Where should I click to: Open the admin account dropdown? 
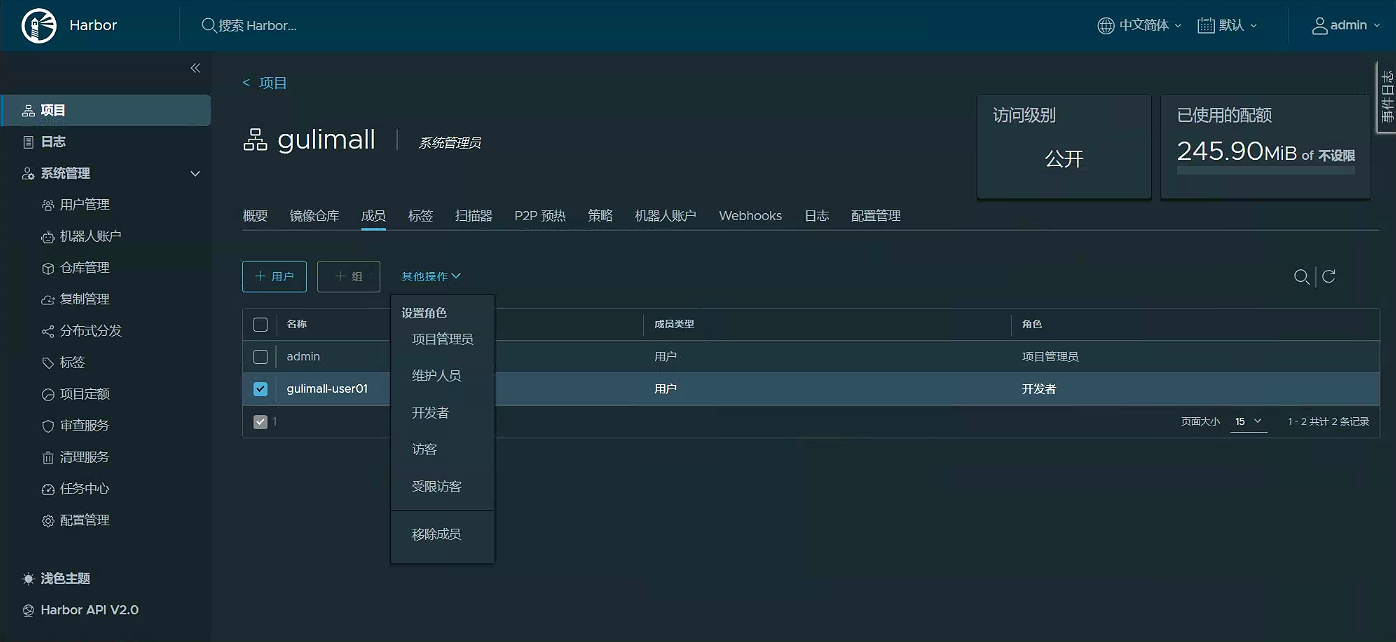[x=1347, y=26]
